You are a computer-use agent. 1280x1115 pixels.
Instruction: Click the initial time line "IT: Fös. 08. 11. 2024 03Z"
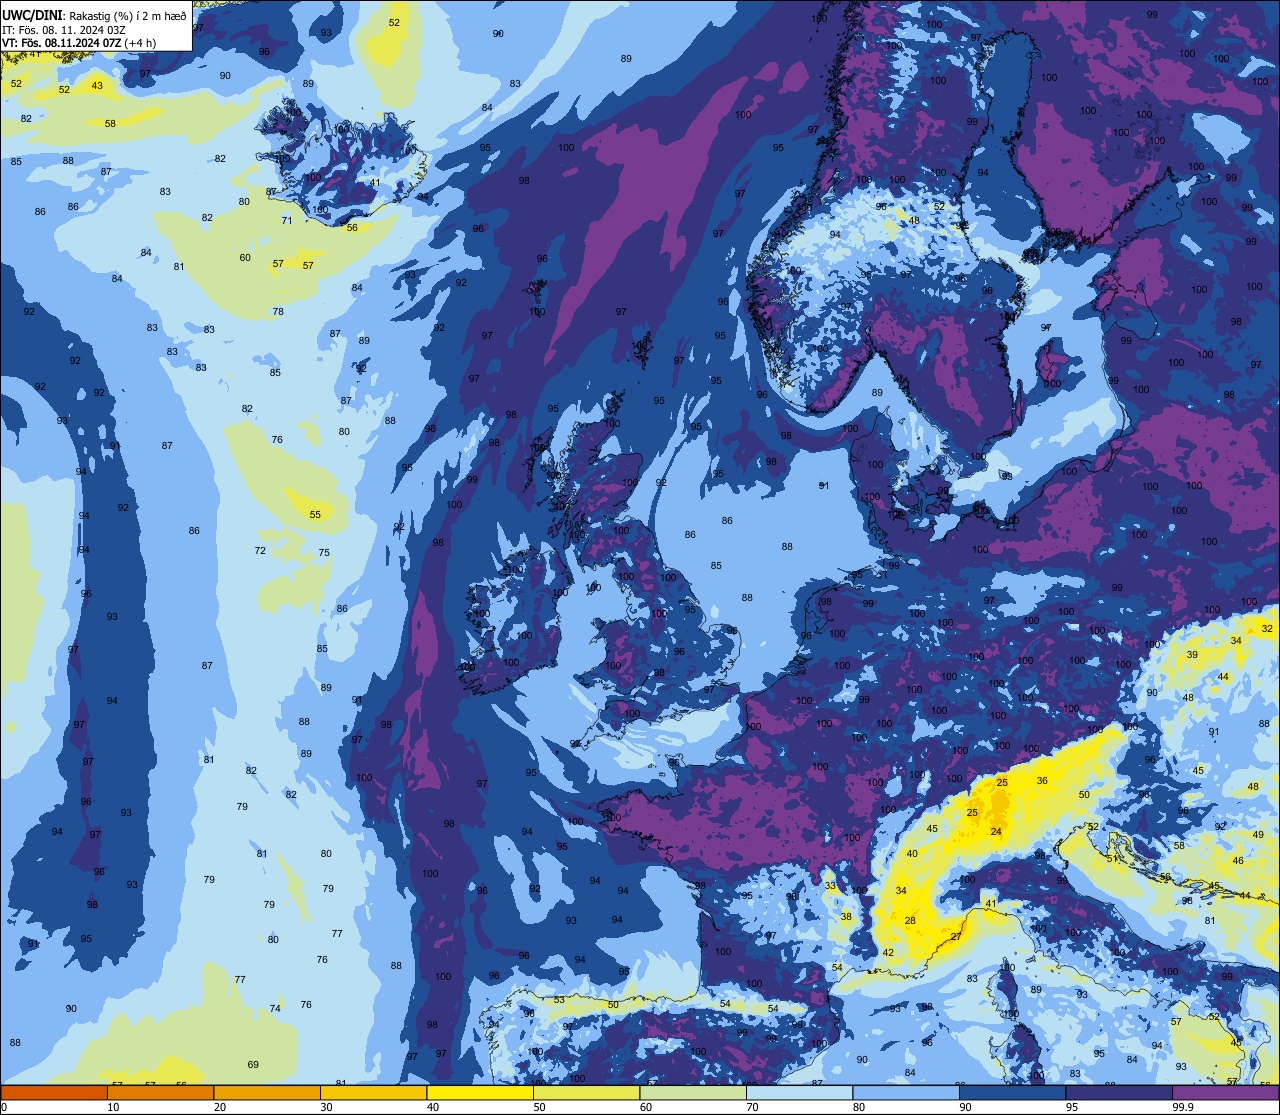click(x=63, y=30)
